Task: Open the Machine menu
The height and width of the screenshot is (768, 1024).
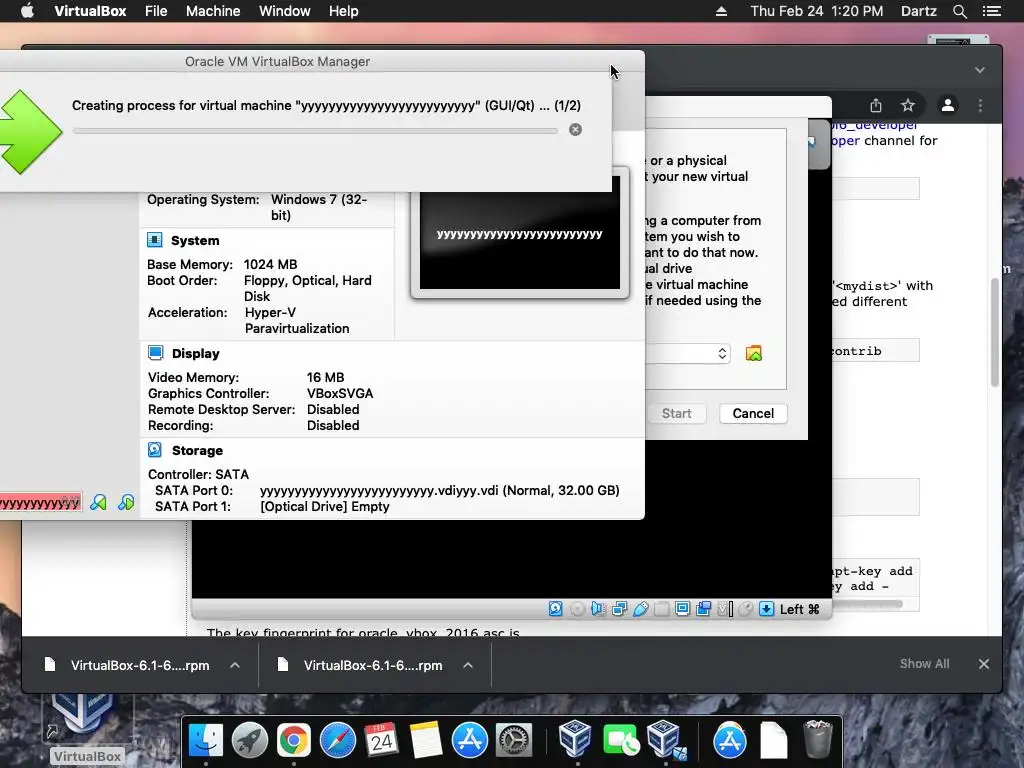Action: point(213,11)
